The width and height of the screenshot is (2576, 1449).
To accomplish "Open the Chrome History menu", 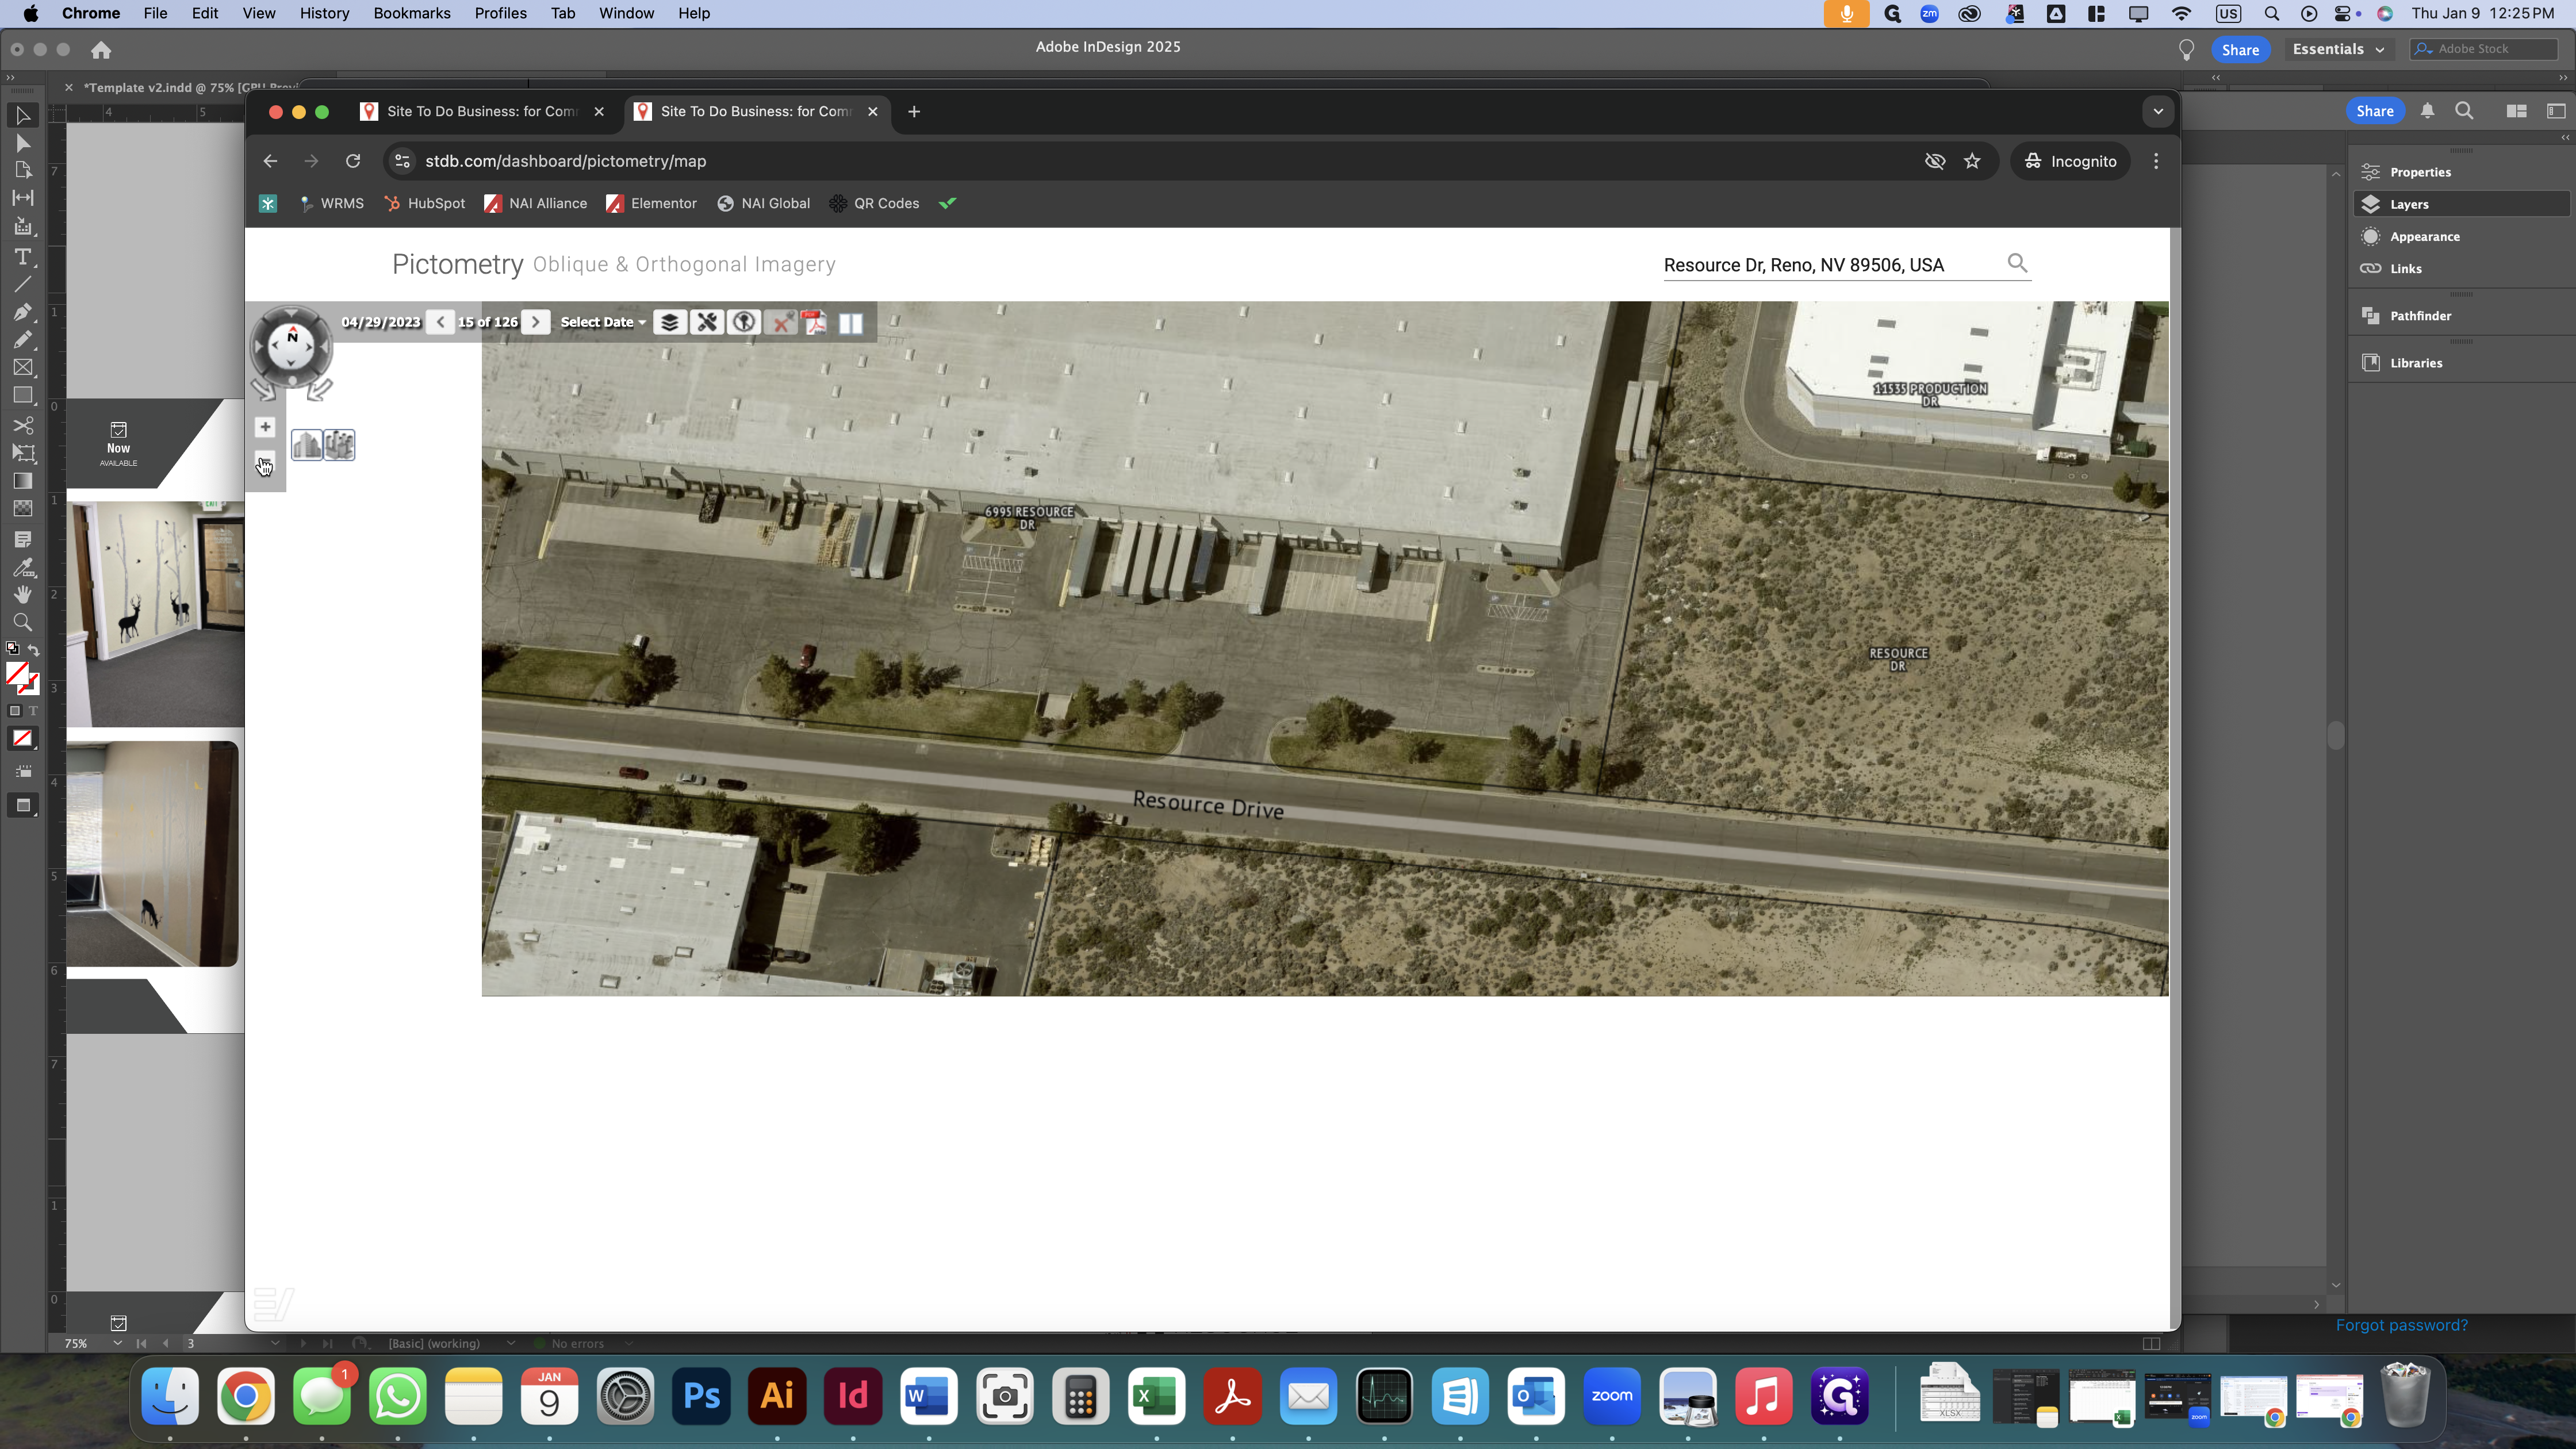I will [324, 13].
